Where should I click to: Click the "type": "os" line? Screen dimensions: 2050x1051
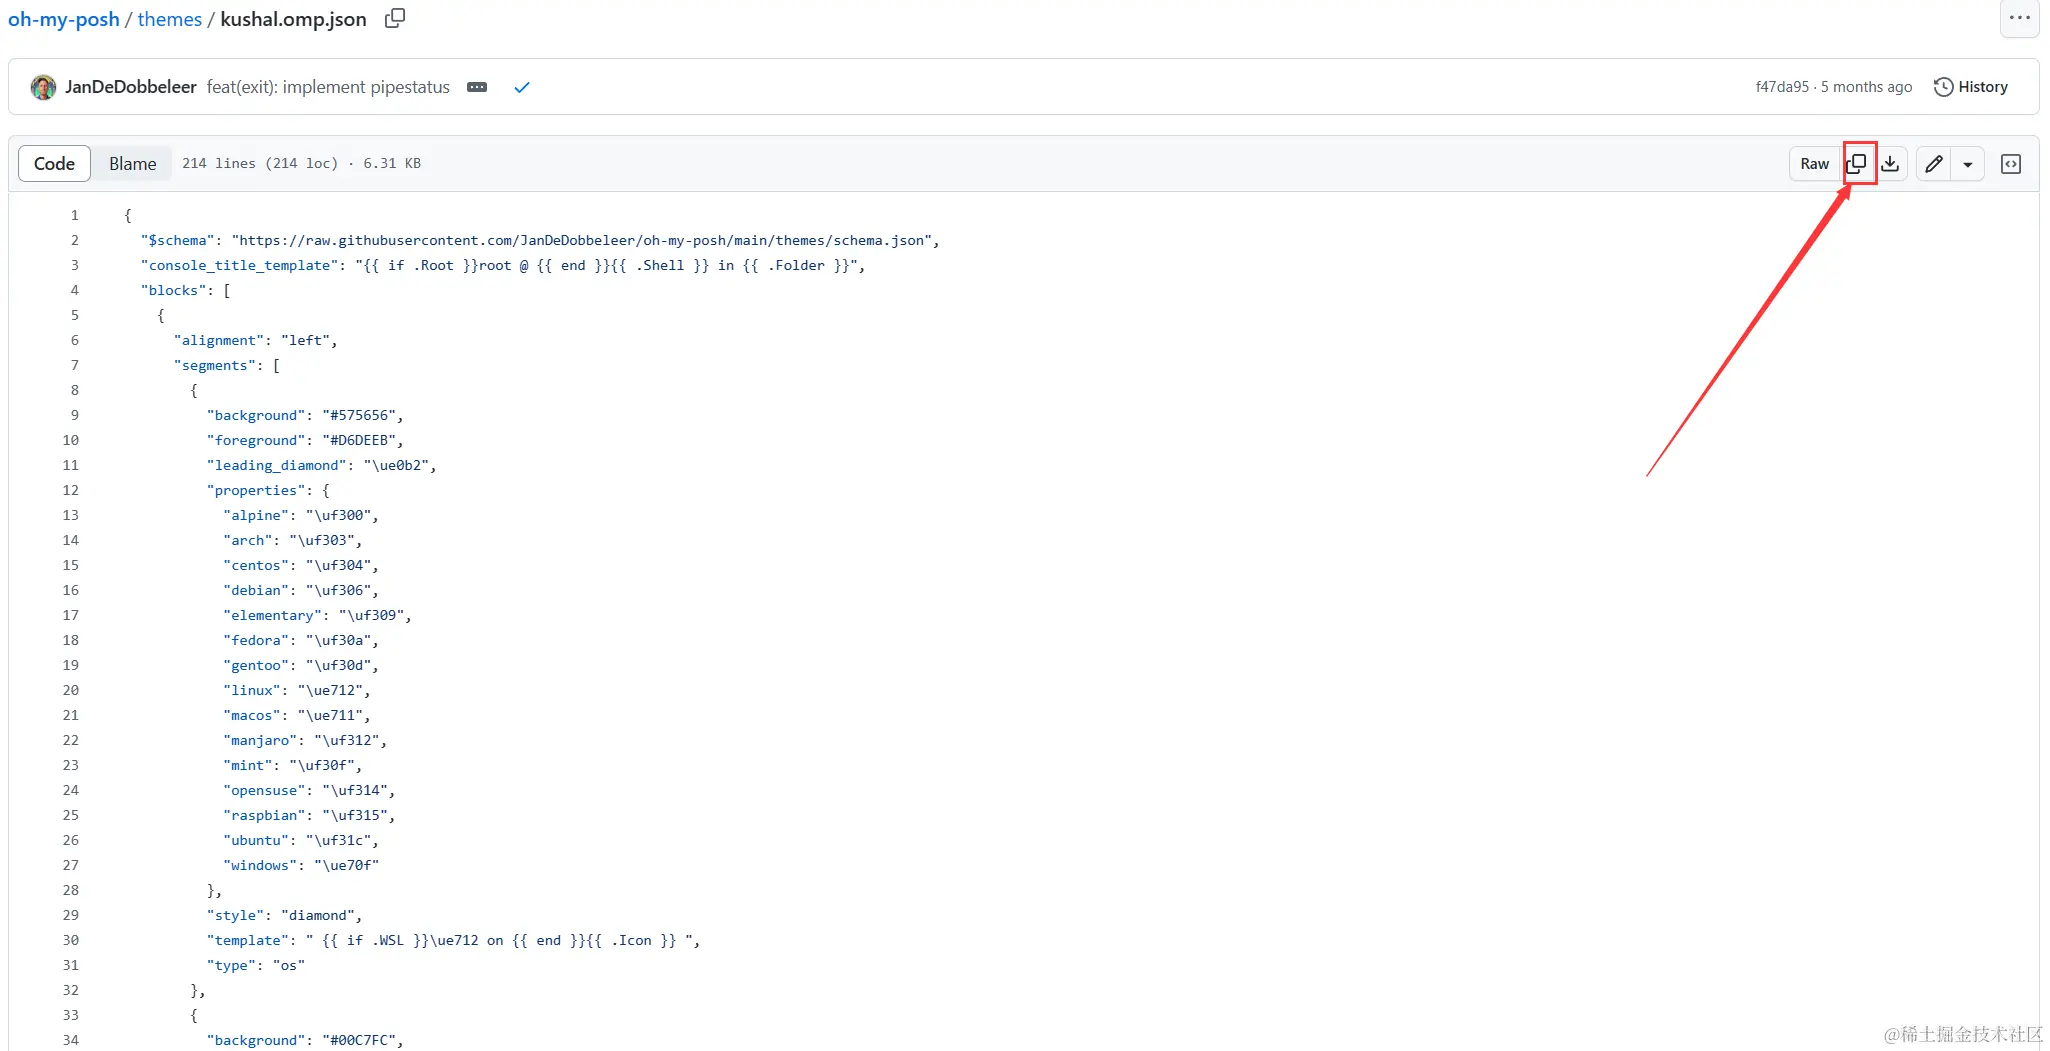click(x=256, y=965)
